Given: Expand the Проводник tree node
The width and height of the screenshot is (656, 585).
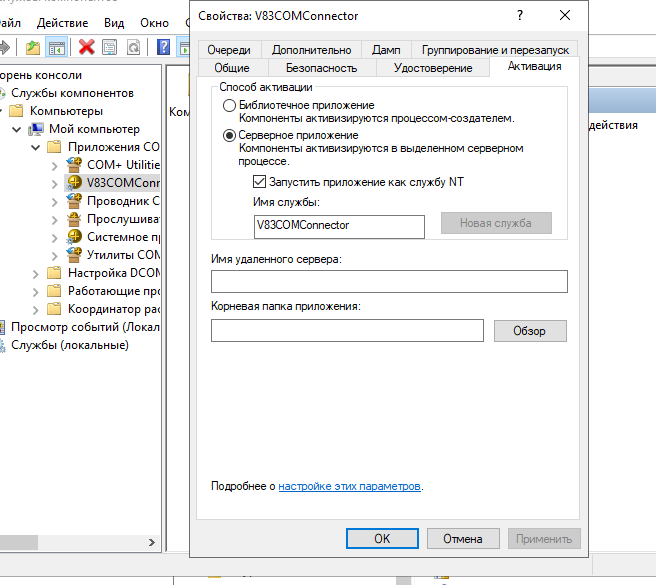Looking at the screenshot, I should [54, 202].
